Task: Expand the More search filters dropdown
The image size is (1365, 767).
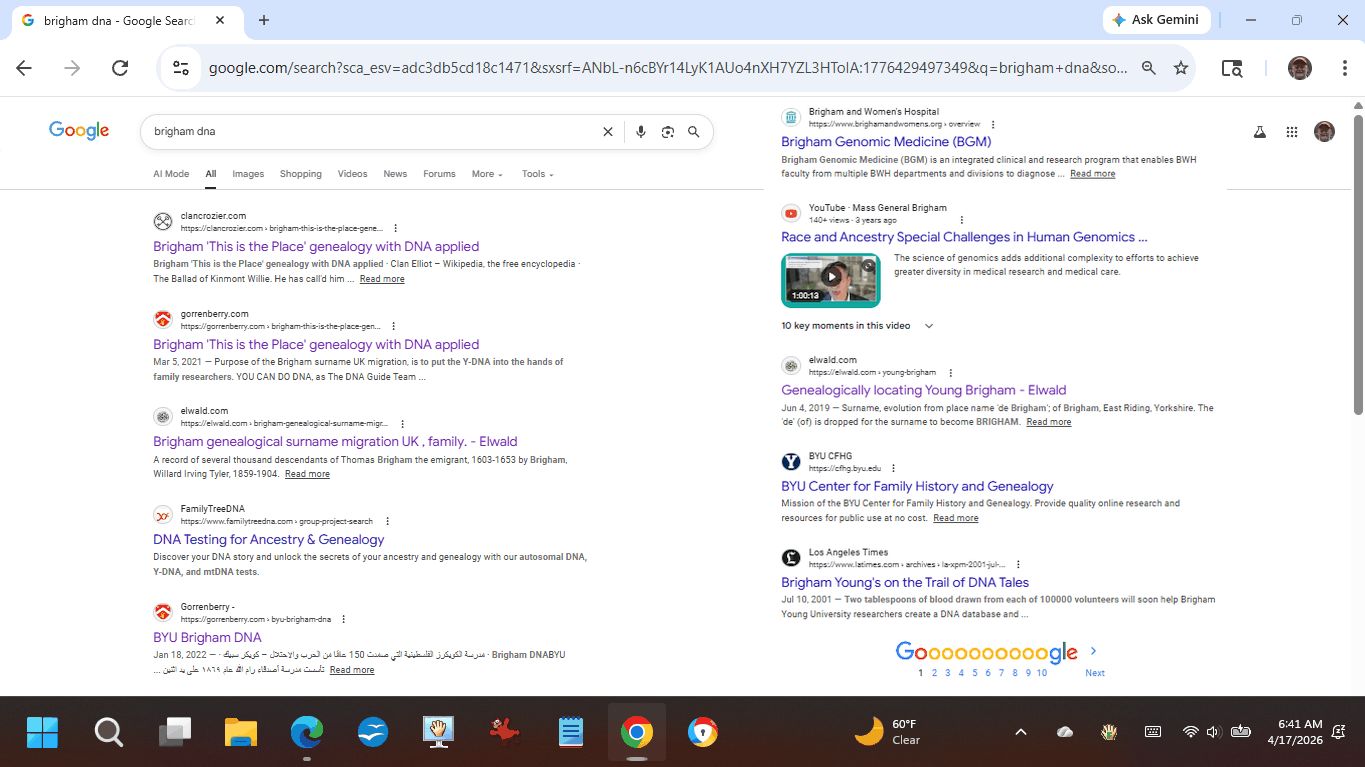Action: (x=487, y=174)
